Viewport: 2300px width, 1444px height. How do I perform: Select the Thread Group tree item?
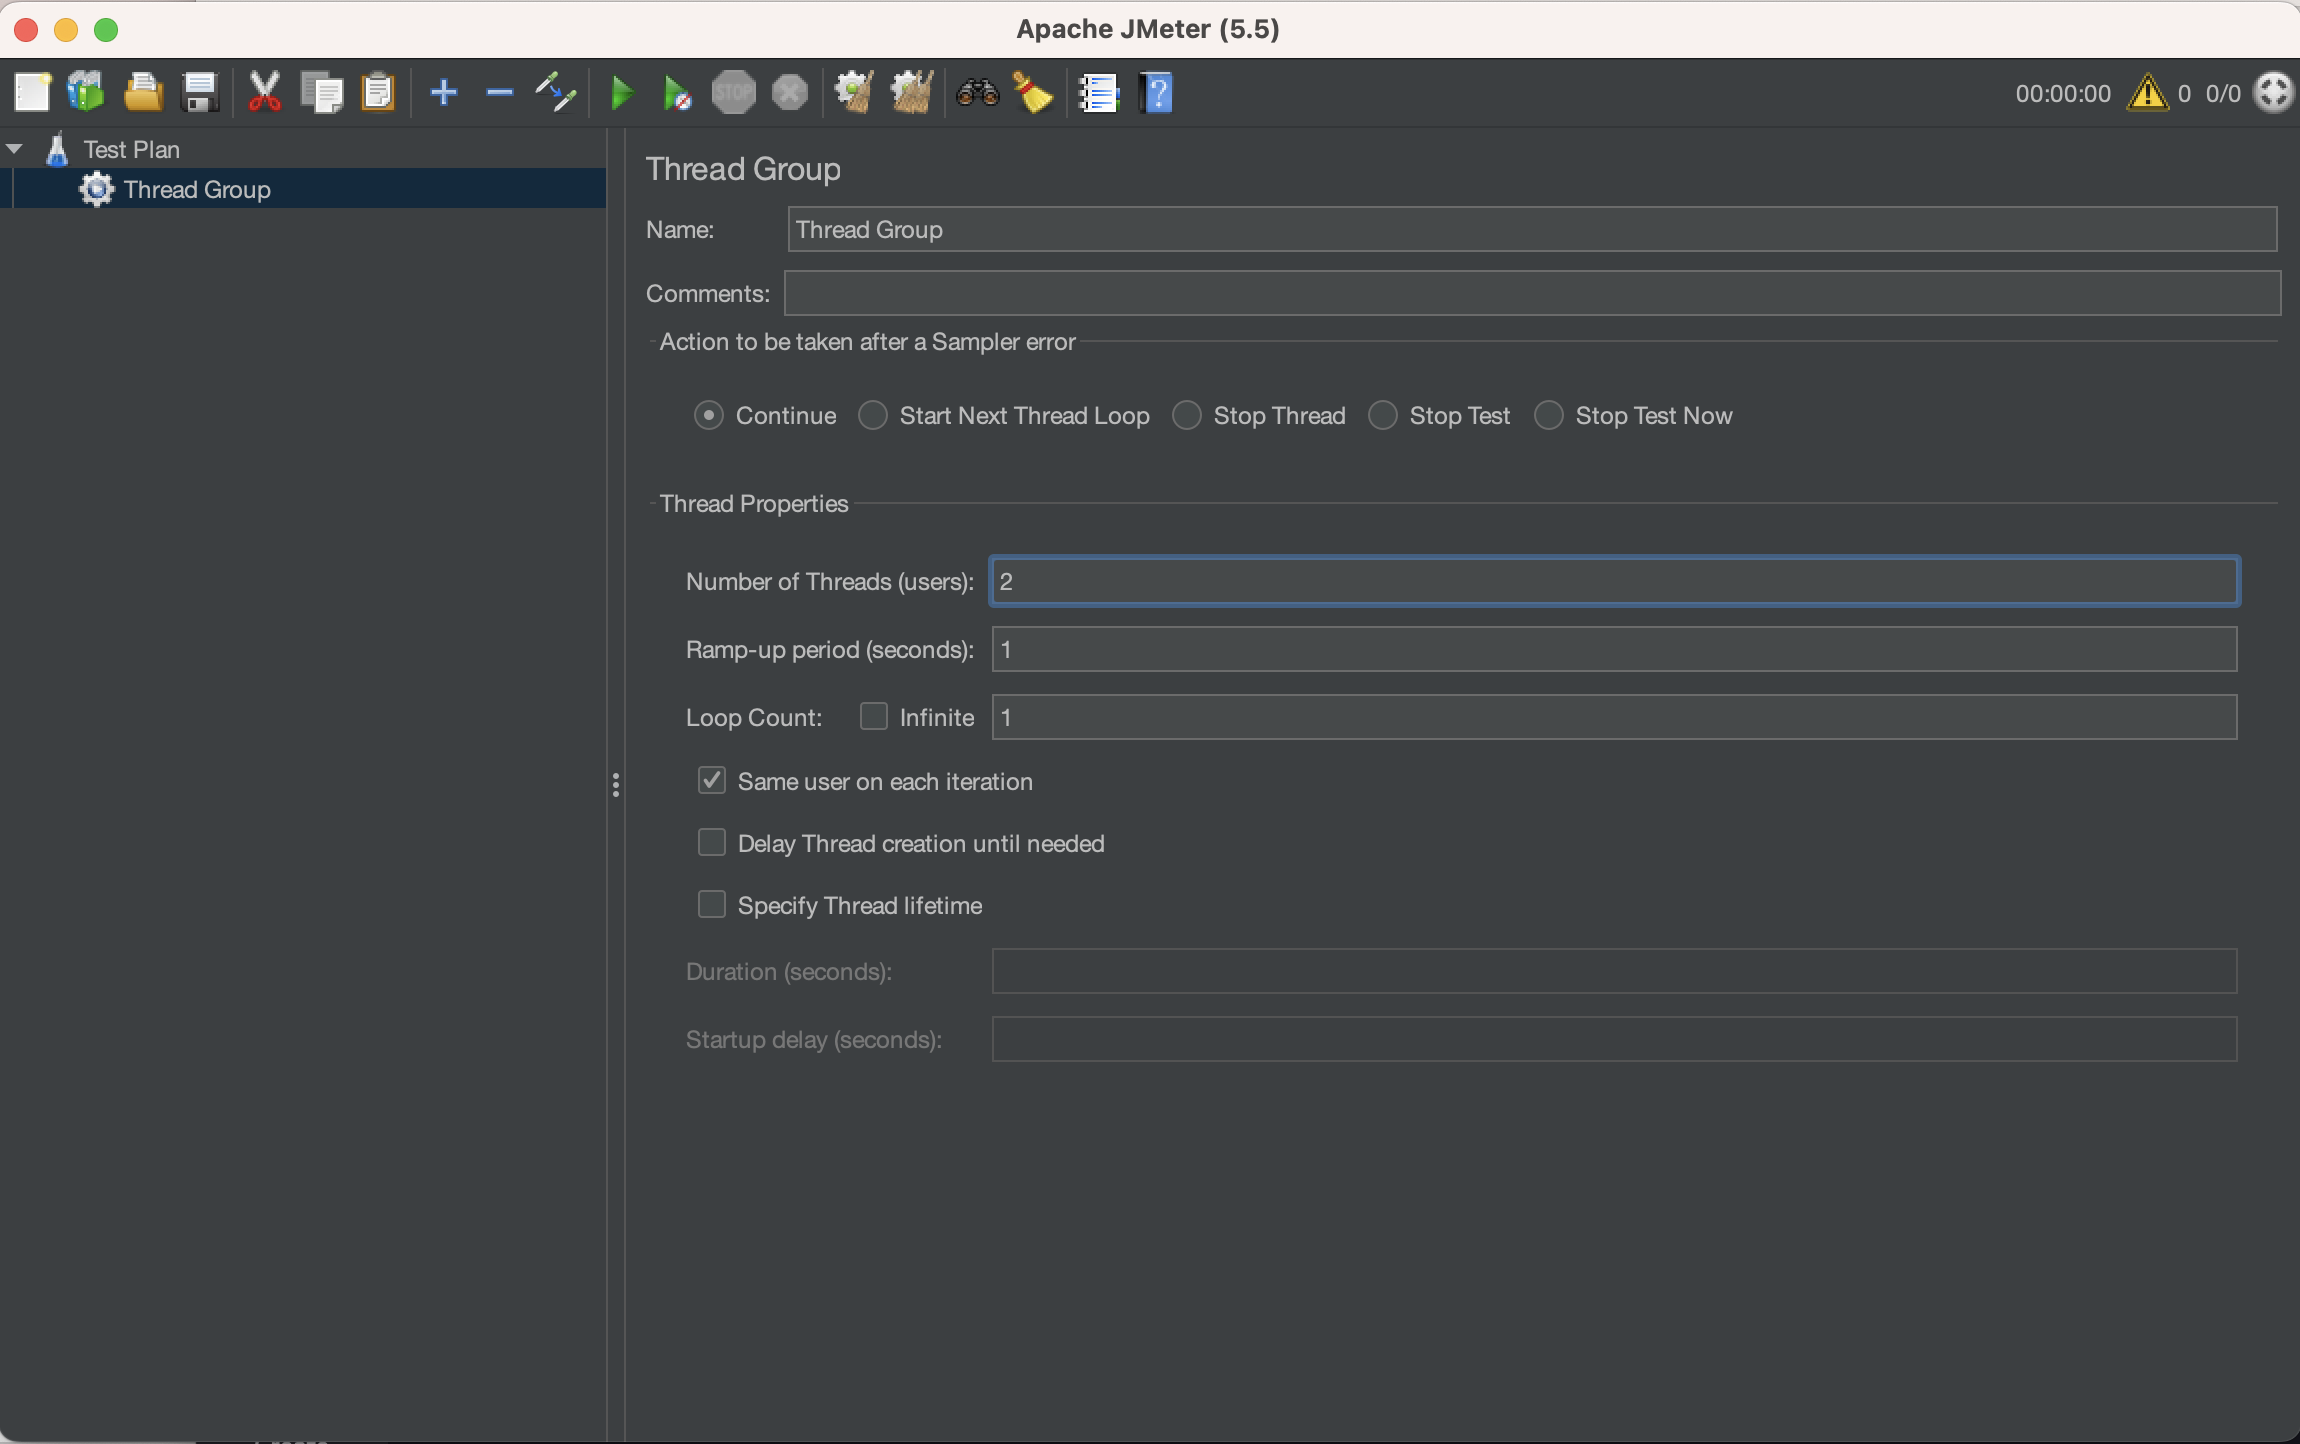pyautogui.click(x=197, y=190)
